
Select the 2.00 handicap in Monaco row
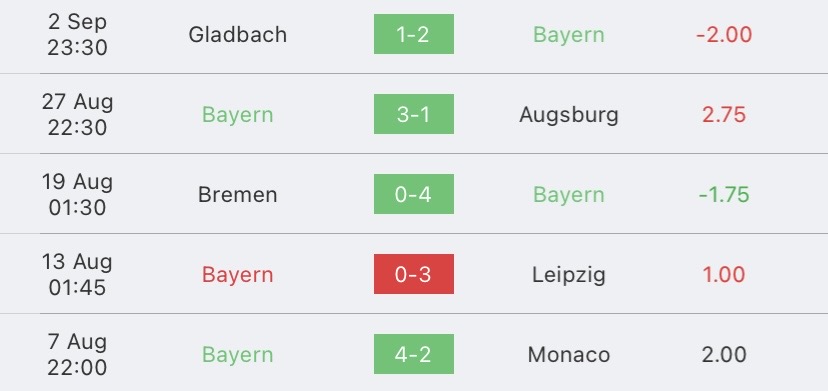[x=724, y=355]
